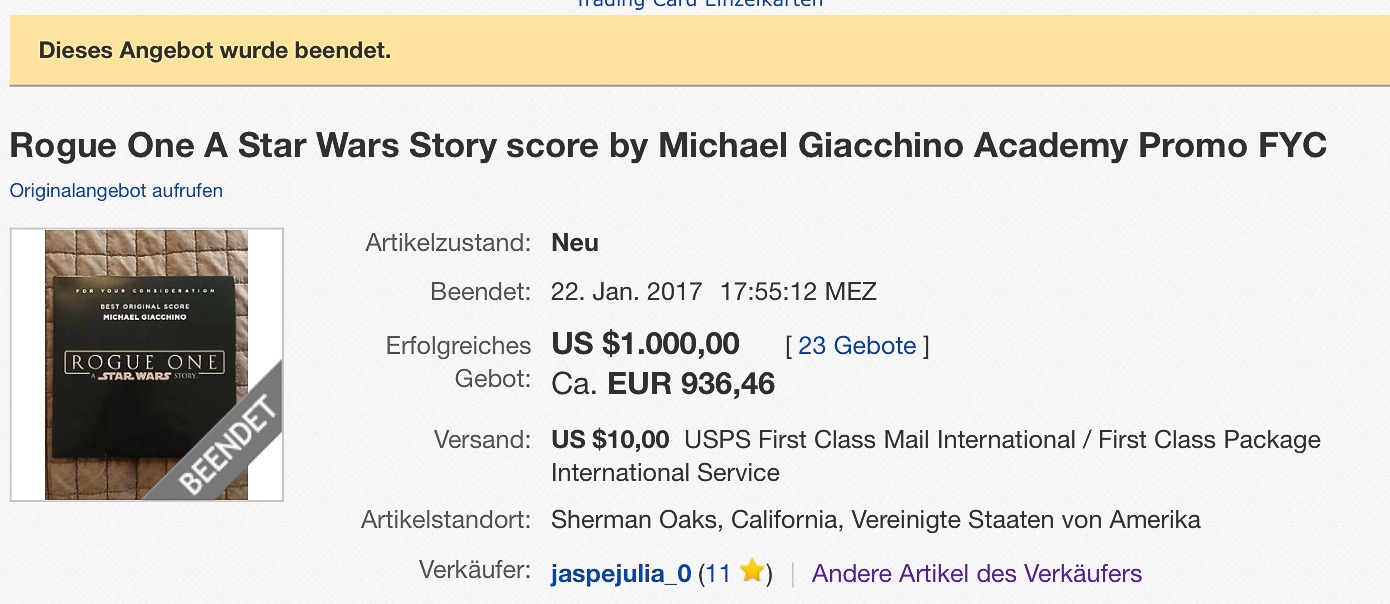Click the "Verkäufer:" label
The height and width of the screenshot is (604, 1390).
pyautogui.click(x=474, y=570)
